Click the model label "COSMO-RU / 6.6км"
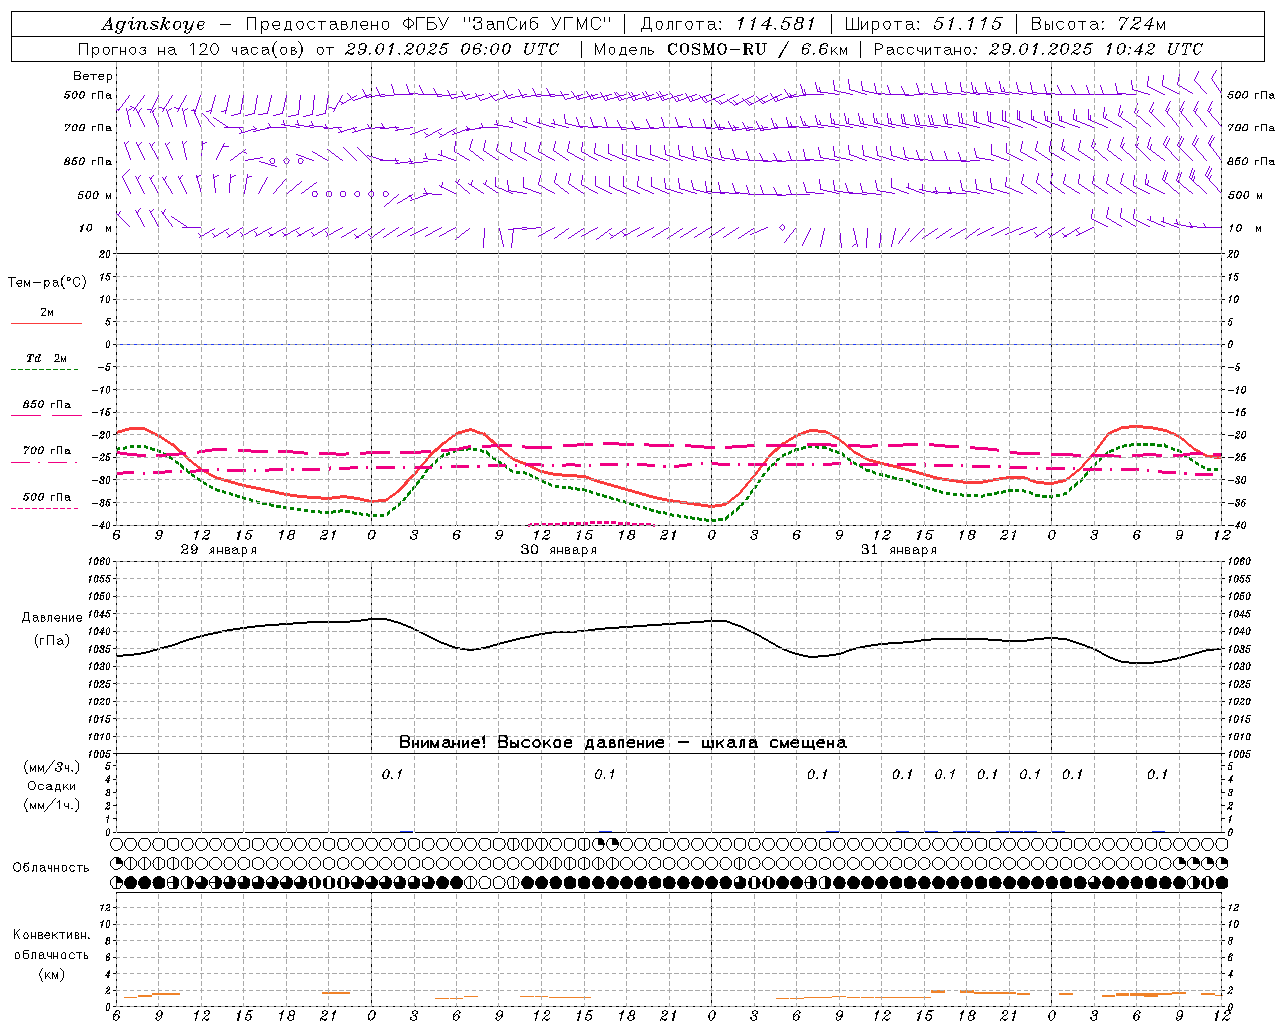The height and width of the screenshot is (1024, 1280). coord(757,49)
